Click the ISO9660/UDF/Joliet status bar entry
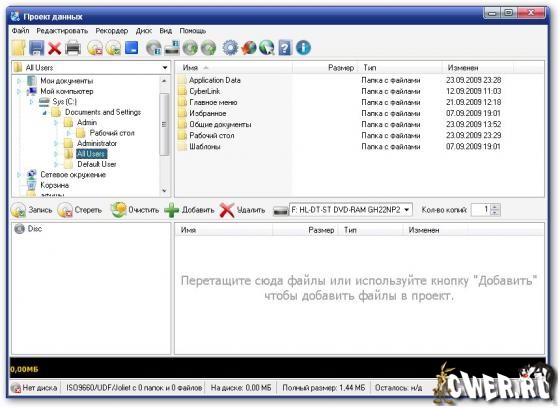The height and width of the screenshot is (408, 560). [x=134, y=388]
